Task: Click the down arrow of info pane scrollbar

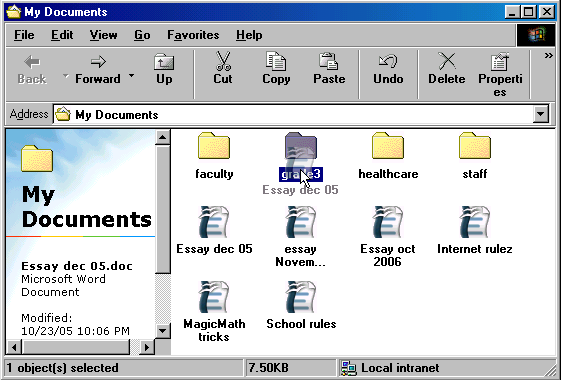Action: point(163,330)
